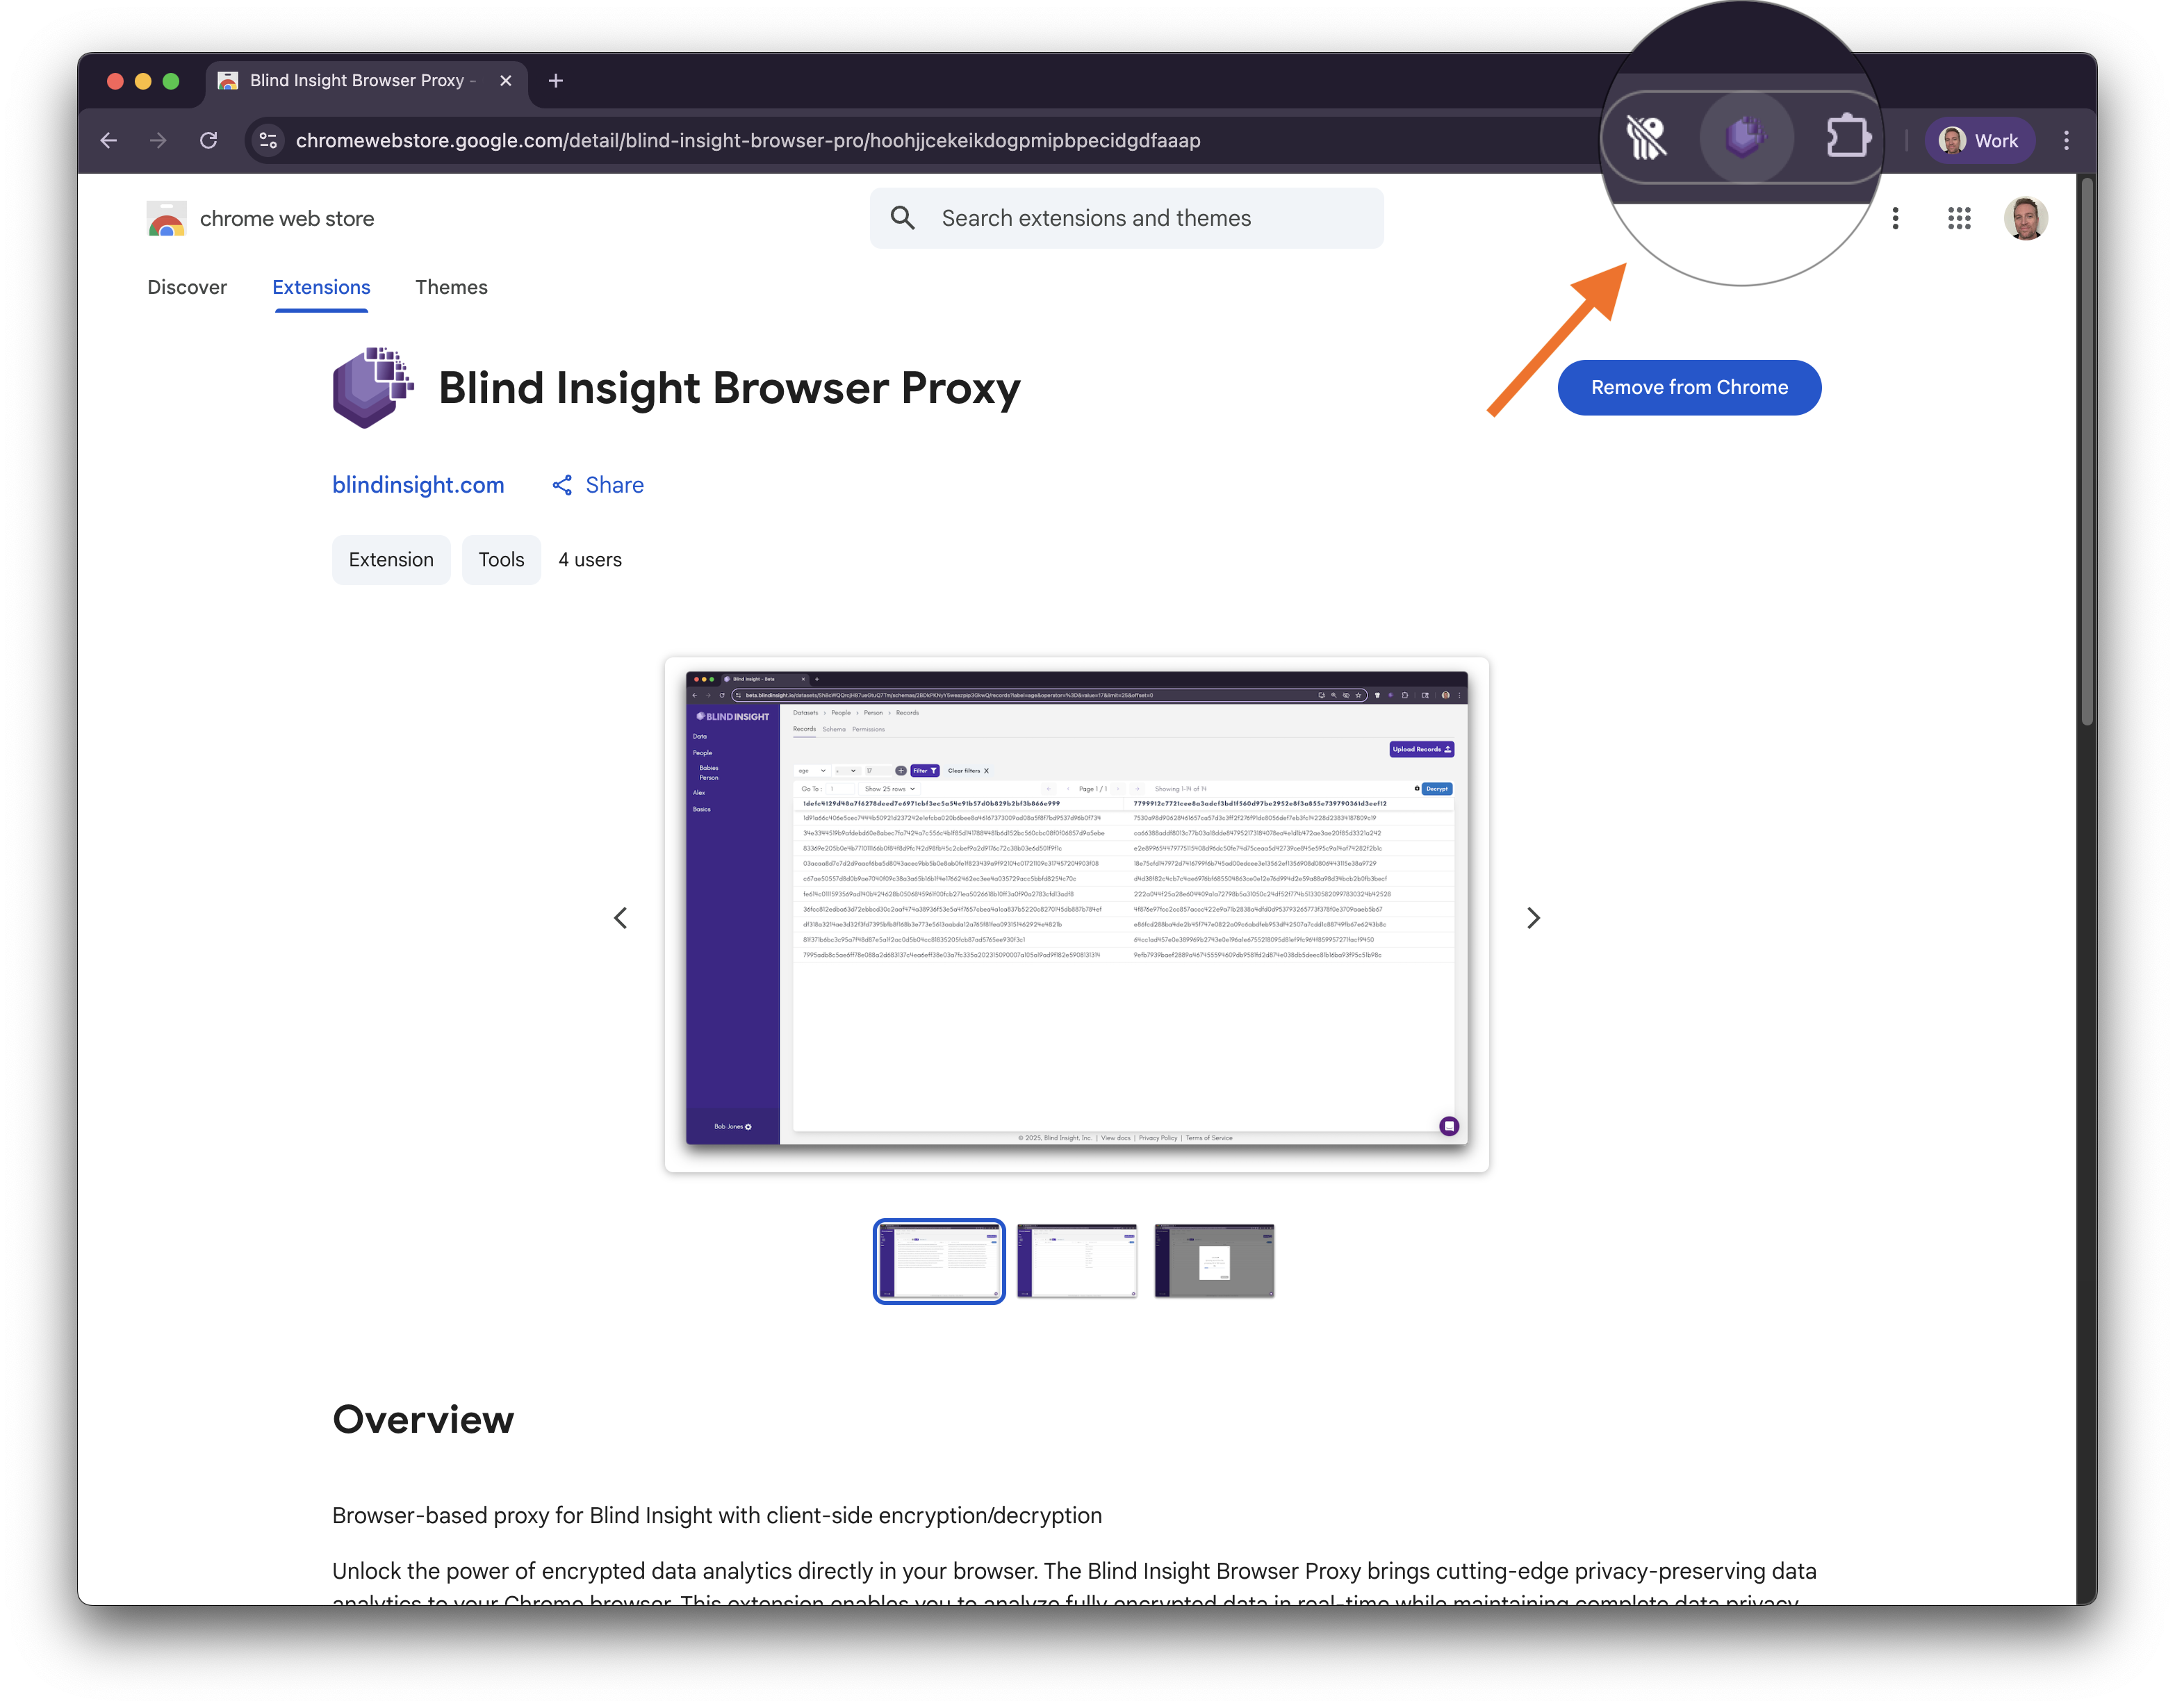The width and height of the screenshot is (2175, 1708).
Task: Focus the Search extensions and themes field
Action: pyautogui.click(x=1126, y=218)
